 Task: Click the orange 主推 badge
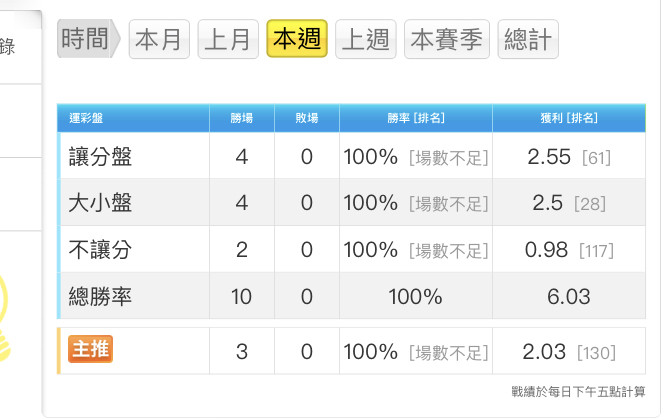click(x=90, y=349)
